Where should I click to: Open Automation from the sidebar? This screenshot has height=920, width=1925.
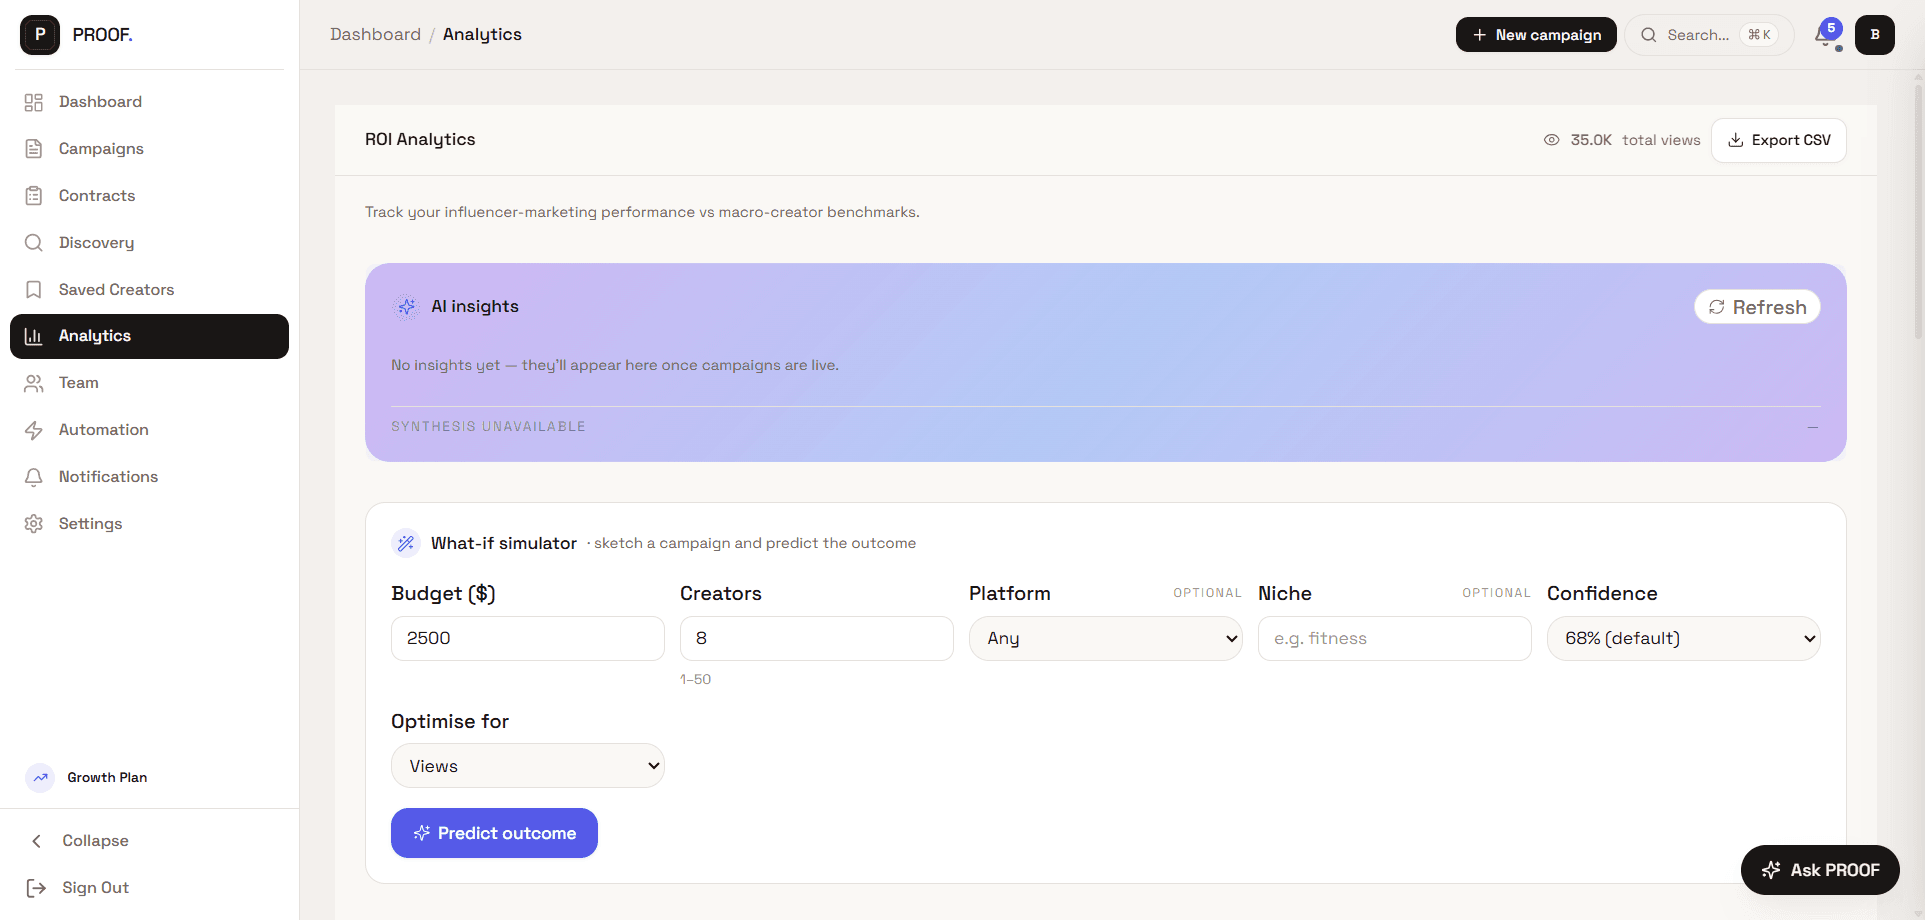point(150,430)
